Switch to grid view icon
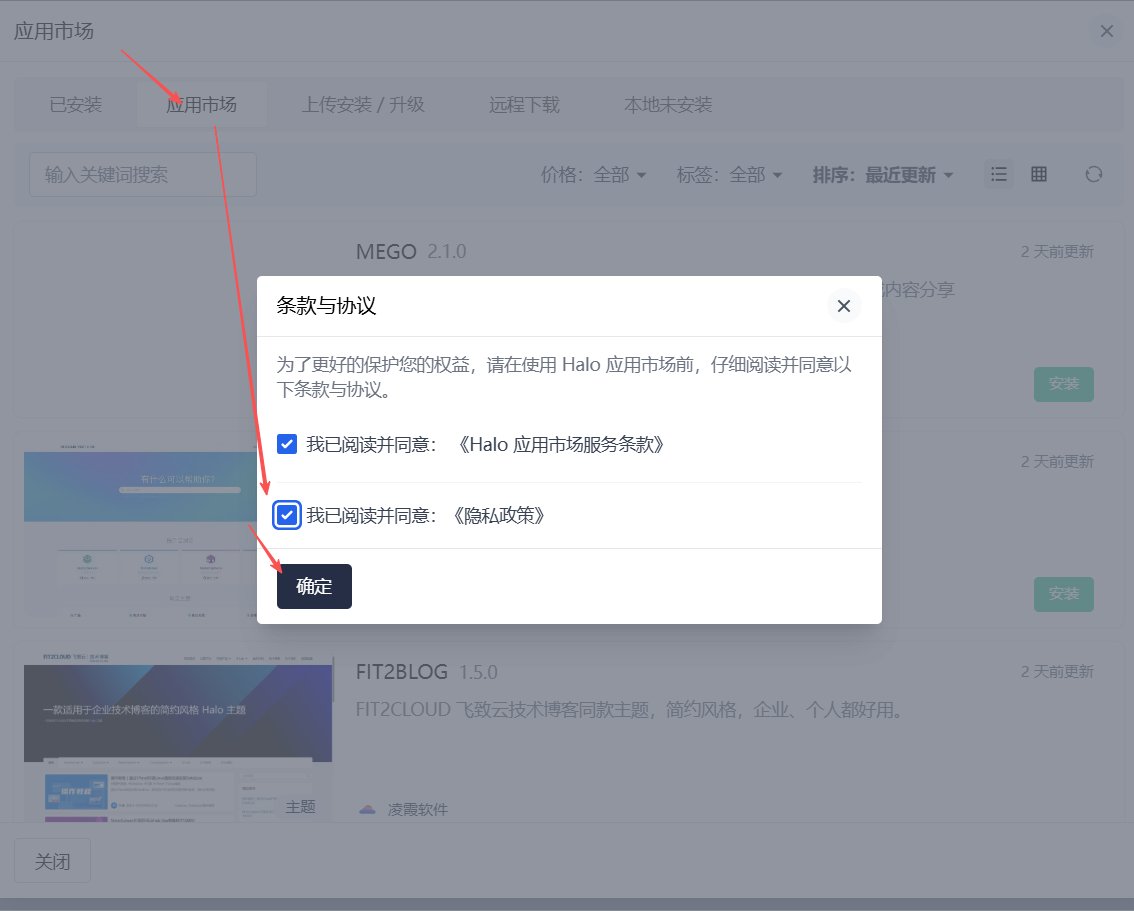 pos(1039,174)
